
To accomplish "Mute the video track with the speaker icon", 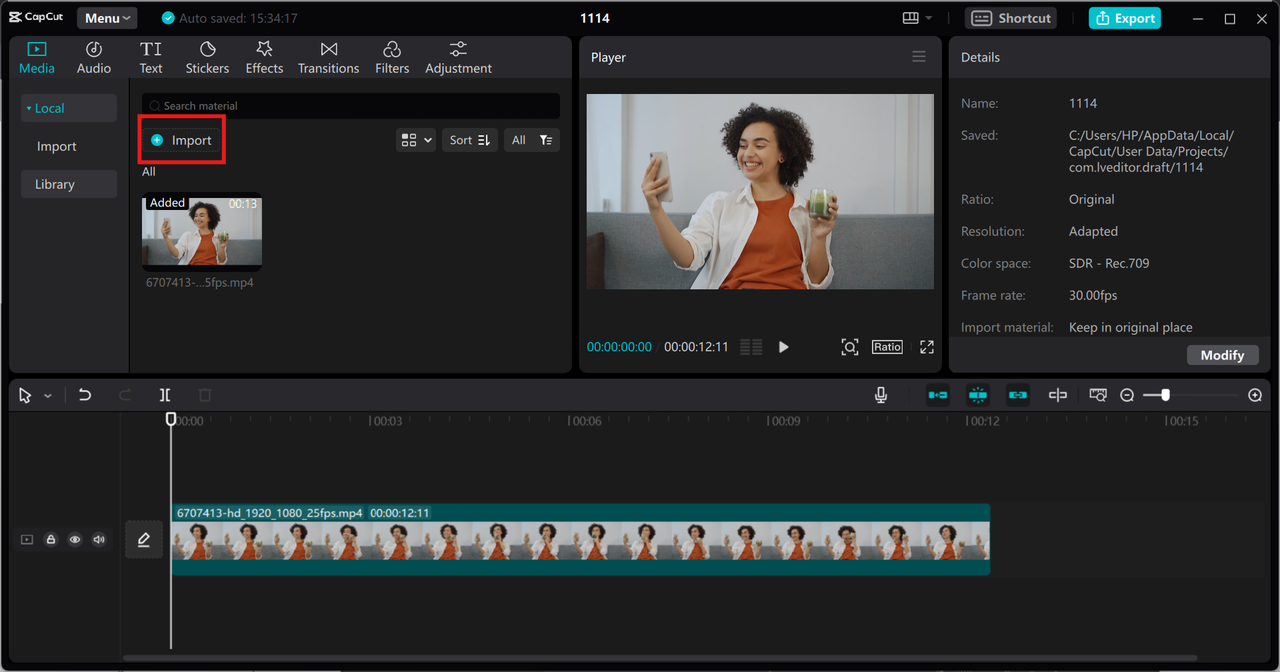I will pyautogui.click(x=98, y=539).
